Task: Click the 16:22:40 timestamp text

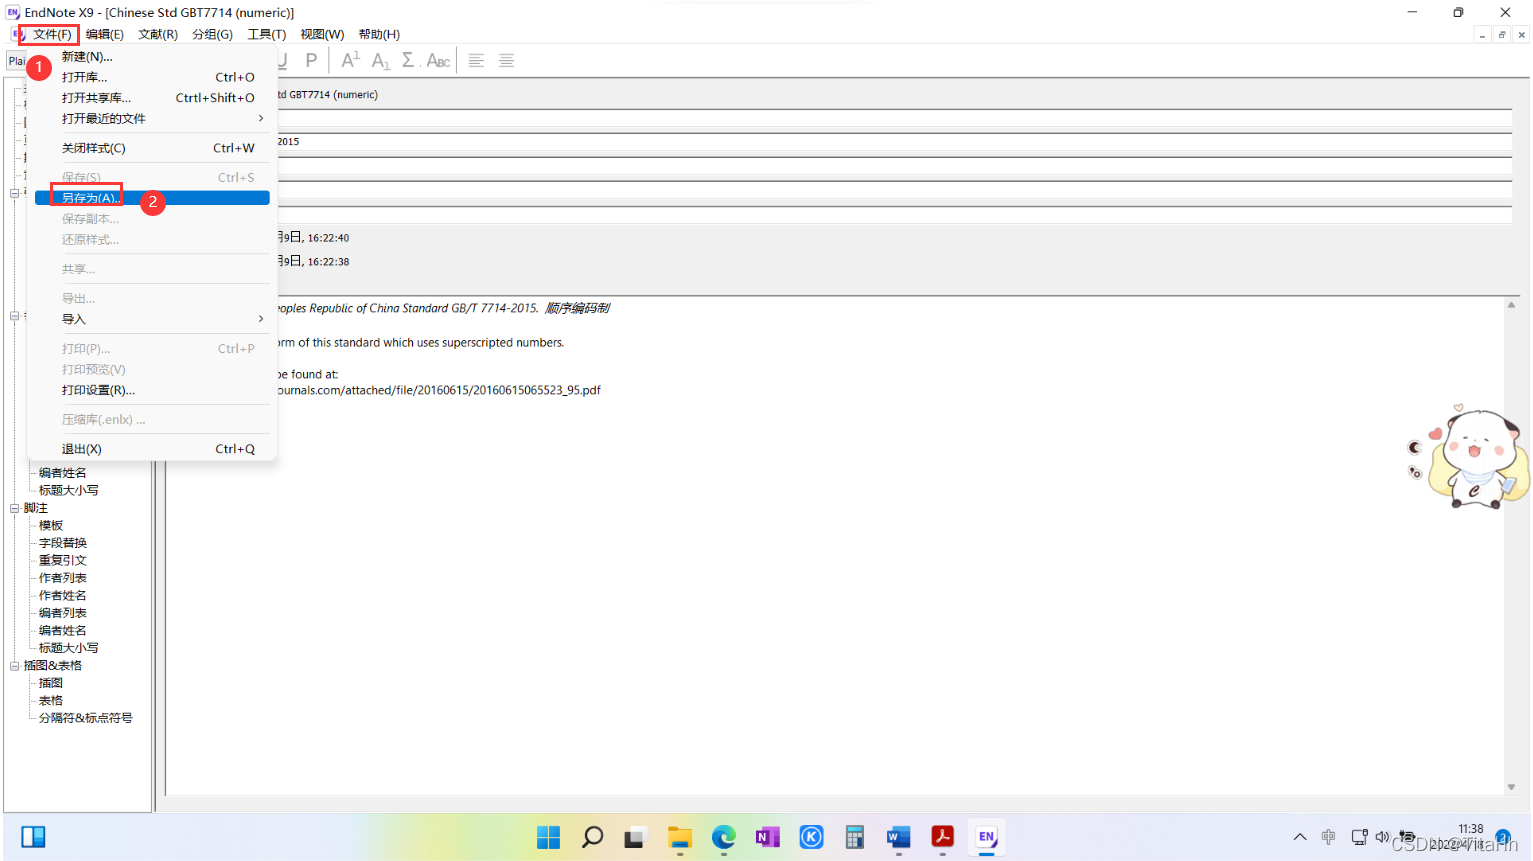Action: click(x=328, y=238)
